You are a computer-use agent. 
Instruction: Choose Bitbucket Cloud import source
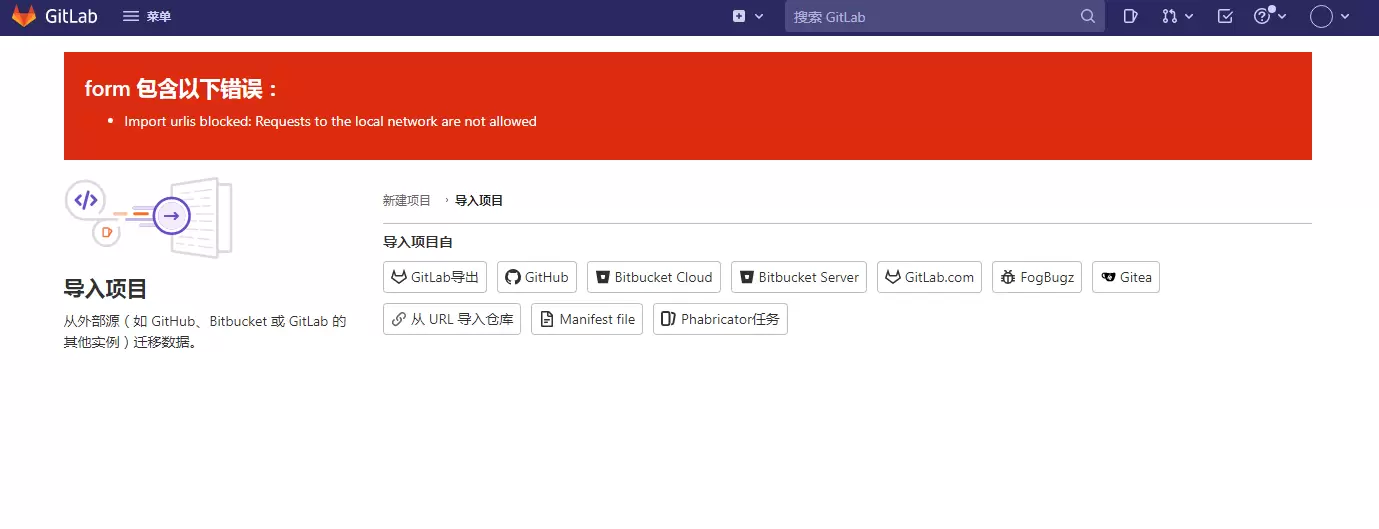654,277
